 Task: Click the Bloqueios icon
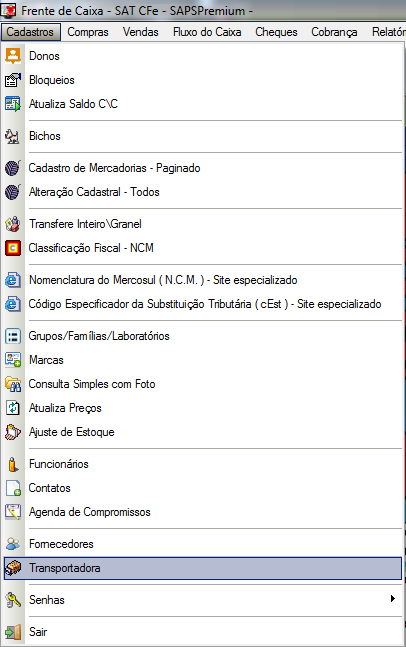click(13, 80)
